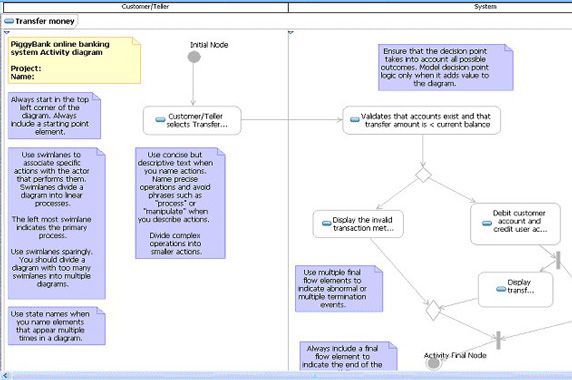
Task: Click the 'Initial Node' label text
Action: click(209, 45)
